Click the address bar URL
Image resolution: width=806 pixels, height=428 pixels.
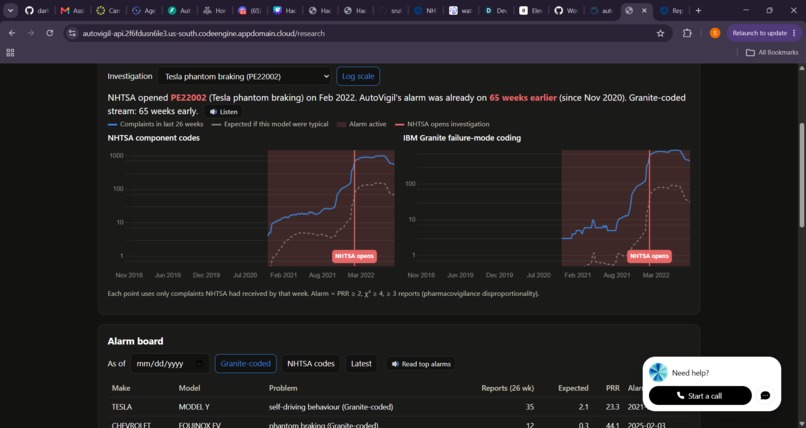coord(204,33)
